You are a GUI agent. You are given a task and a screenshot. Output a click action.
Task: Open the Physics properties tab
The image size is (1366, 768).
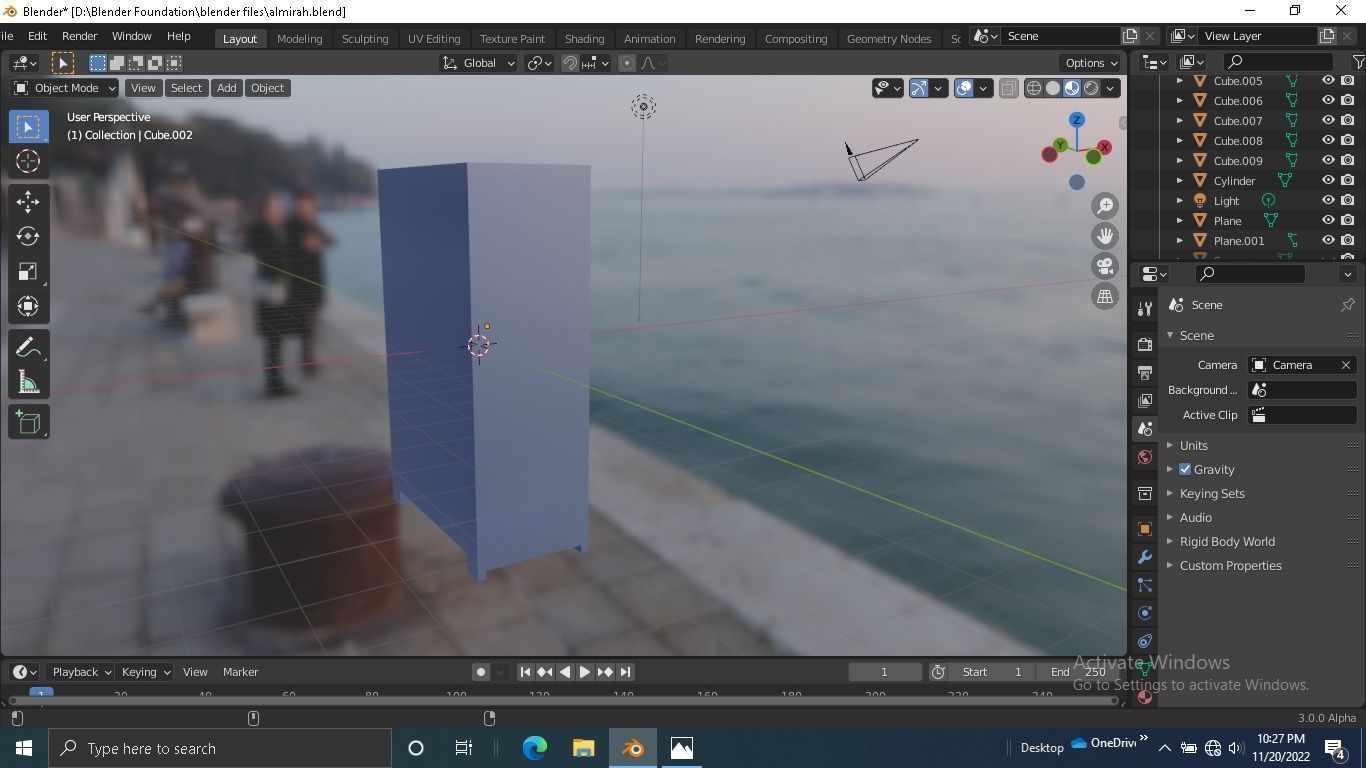click(1145, 613)
